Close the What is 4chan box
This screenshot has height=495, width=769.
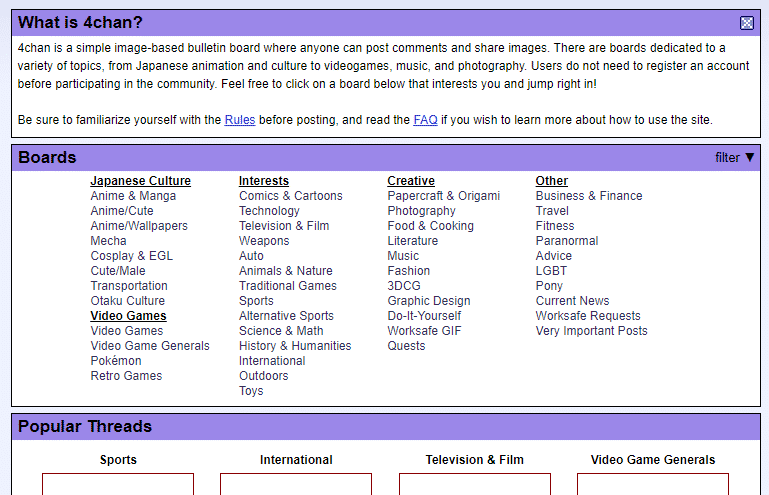pos(746,23)
